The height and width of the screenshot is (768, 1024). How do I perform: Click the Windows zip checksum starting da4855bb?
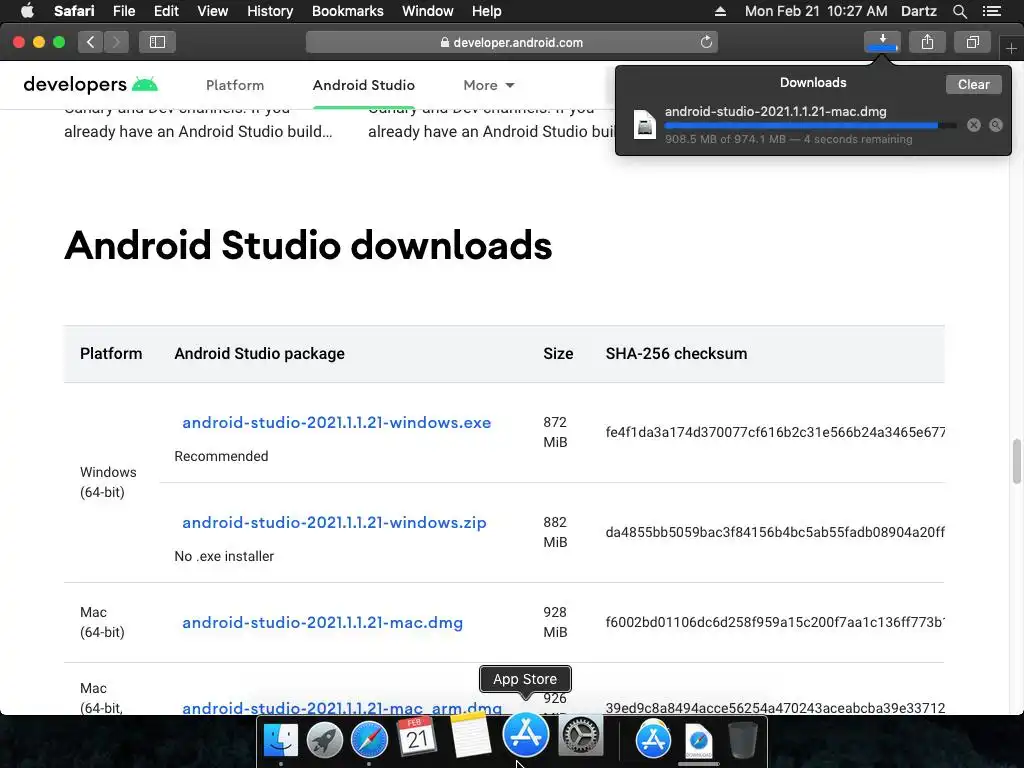[x=775, y=532]
